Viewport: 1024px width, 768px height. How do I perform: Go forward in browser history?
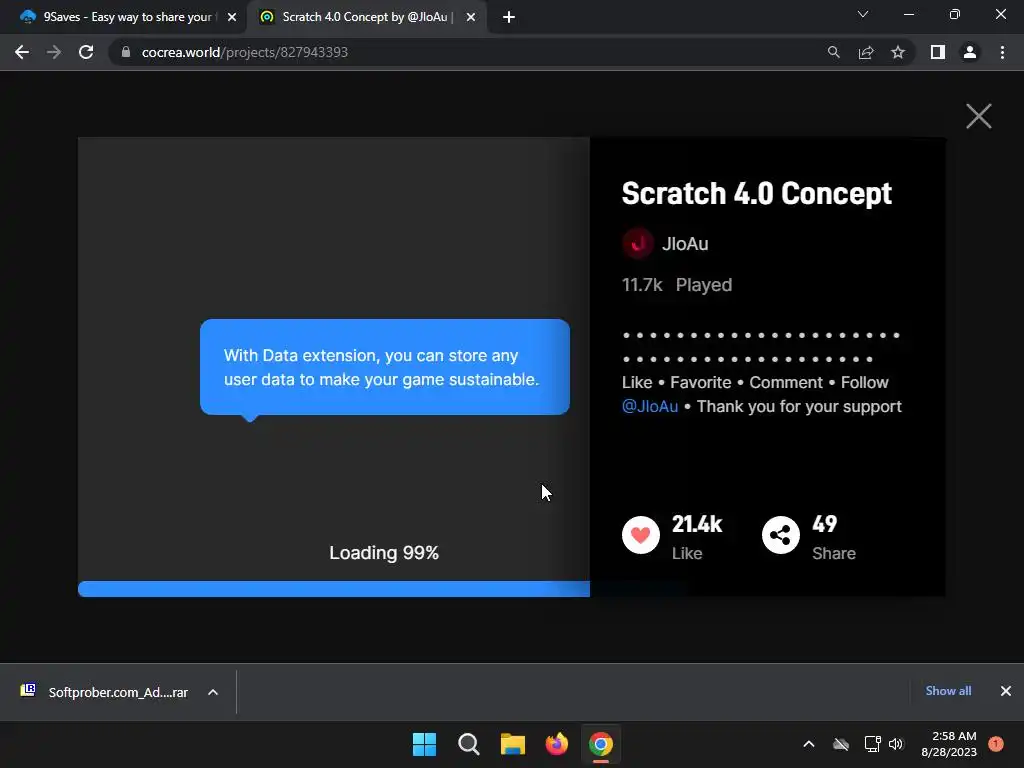click(x=54, y=52)
